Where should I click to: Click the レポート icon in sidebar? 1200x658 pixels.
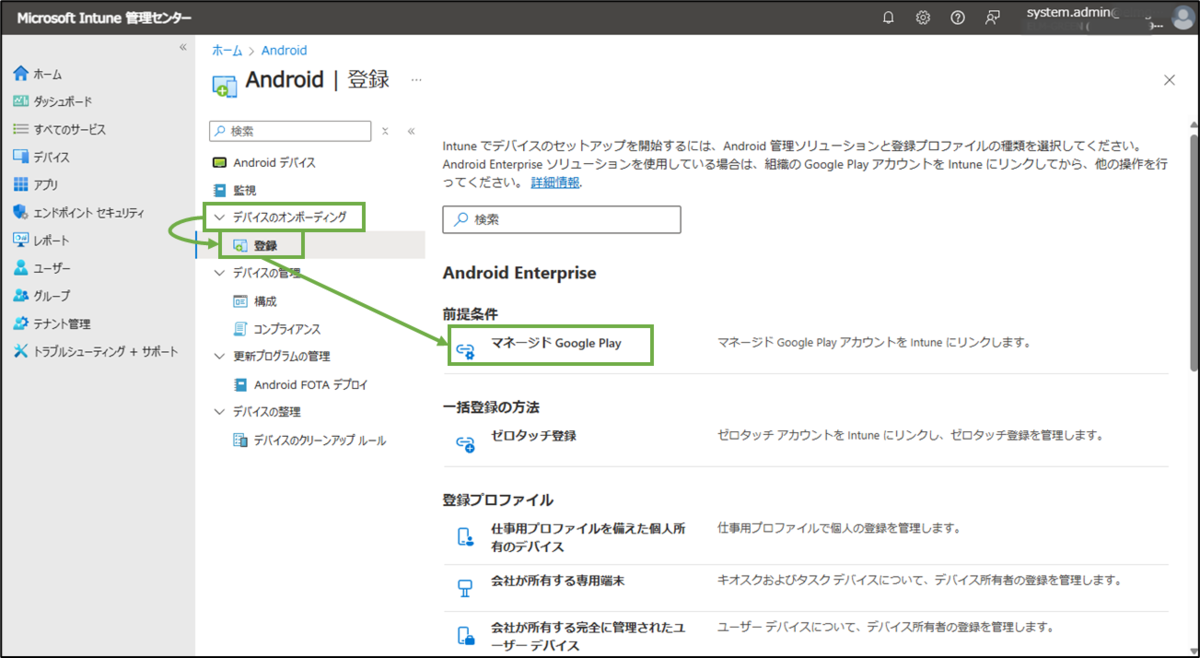tap(21, 240)
